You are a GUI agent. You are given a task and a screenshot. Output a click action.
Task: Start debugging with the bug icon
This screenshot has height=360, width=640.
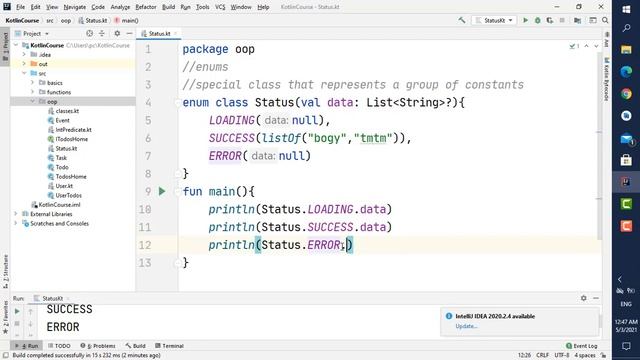click(x=538, y=20)
